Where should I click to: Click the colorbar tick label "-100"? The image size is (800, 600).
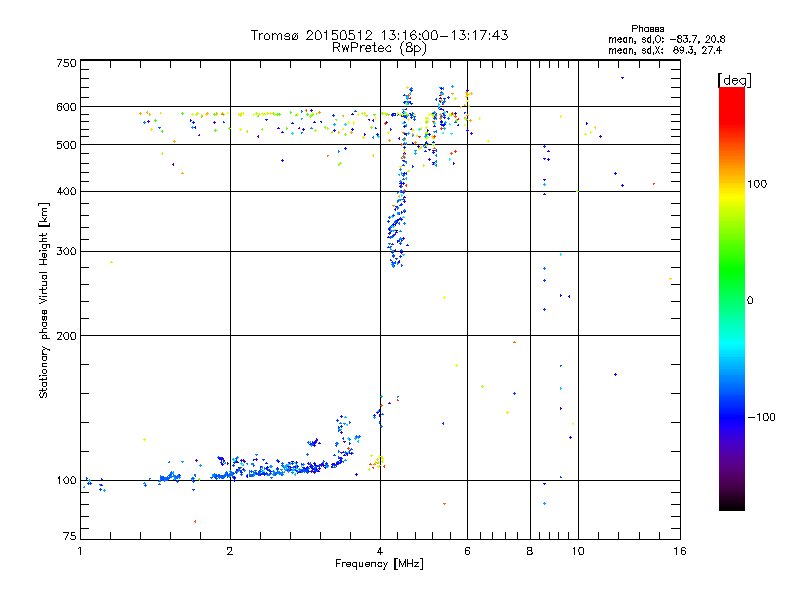pyautogui.click(x=761, y=417)
